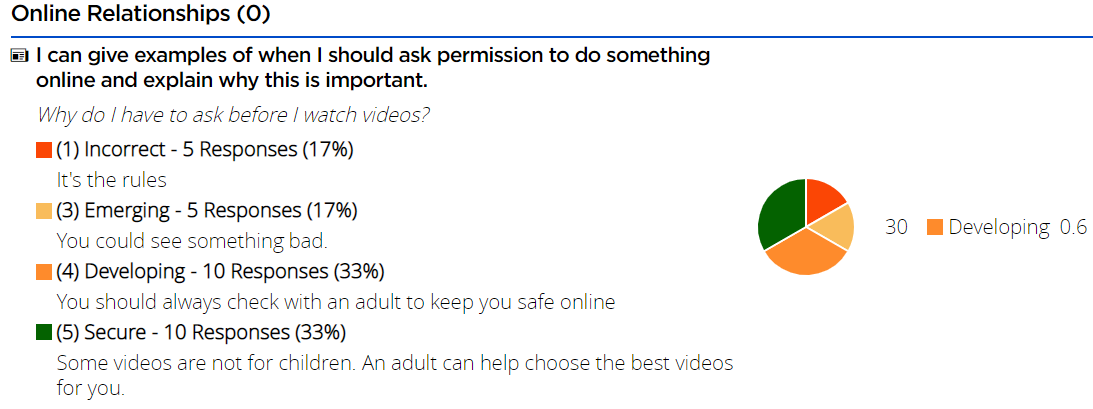Select the orange swatch before "(4) Developing"
The height and width of the screenshot is (409, 1093).
point(44,272)
